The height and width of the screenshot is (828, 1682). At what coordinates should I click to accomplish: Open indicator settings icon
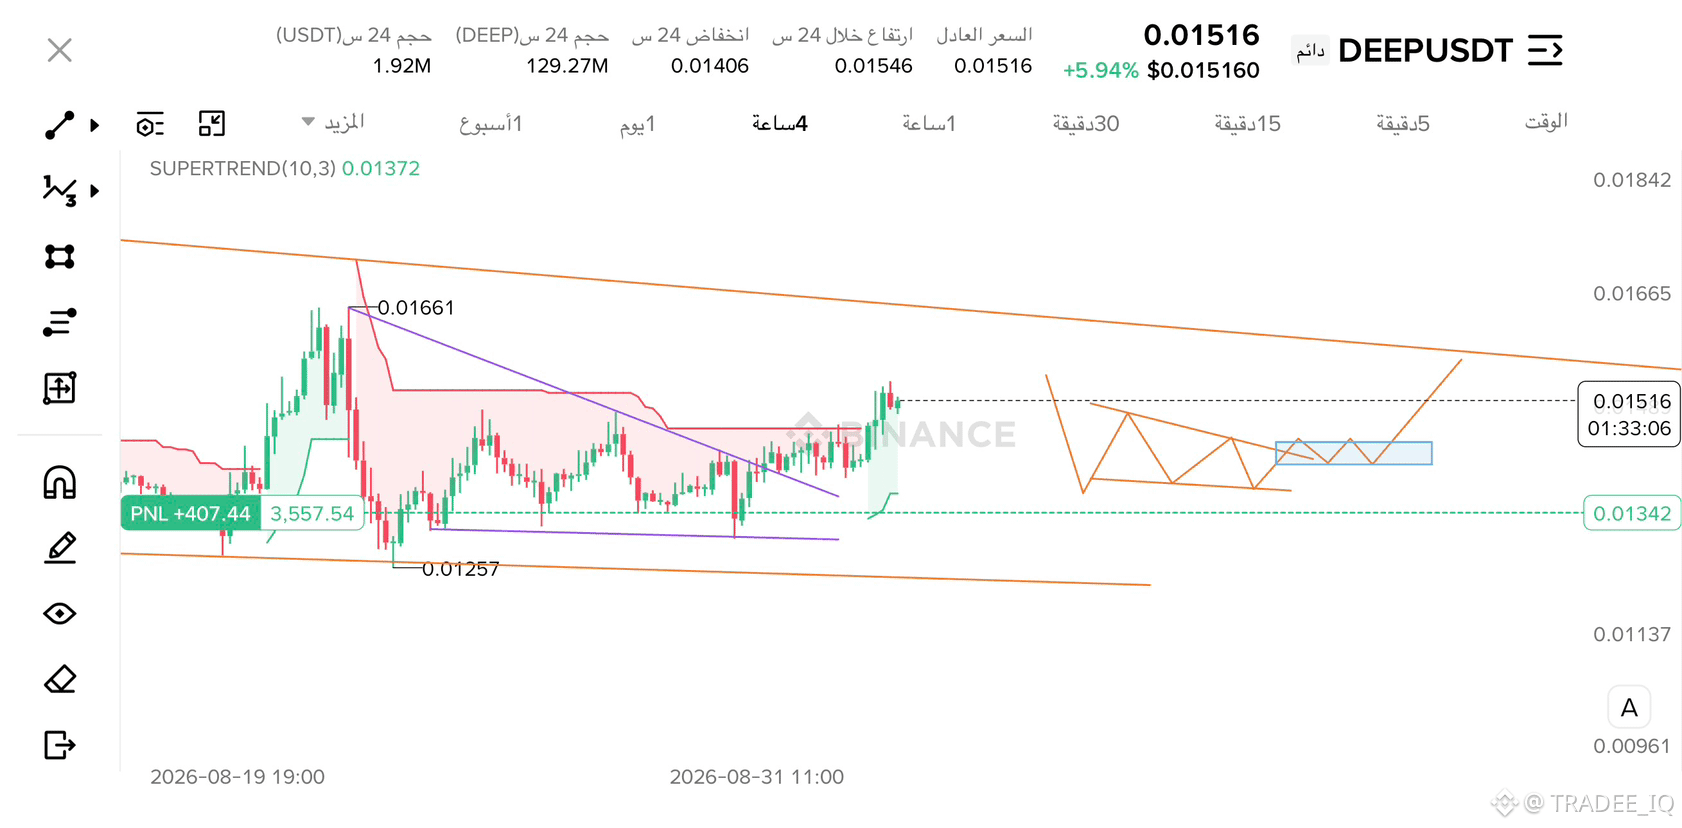(x=150, y=124)
